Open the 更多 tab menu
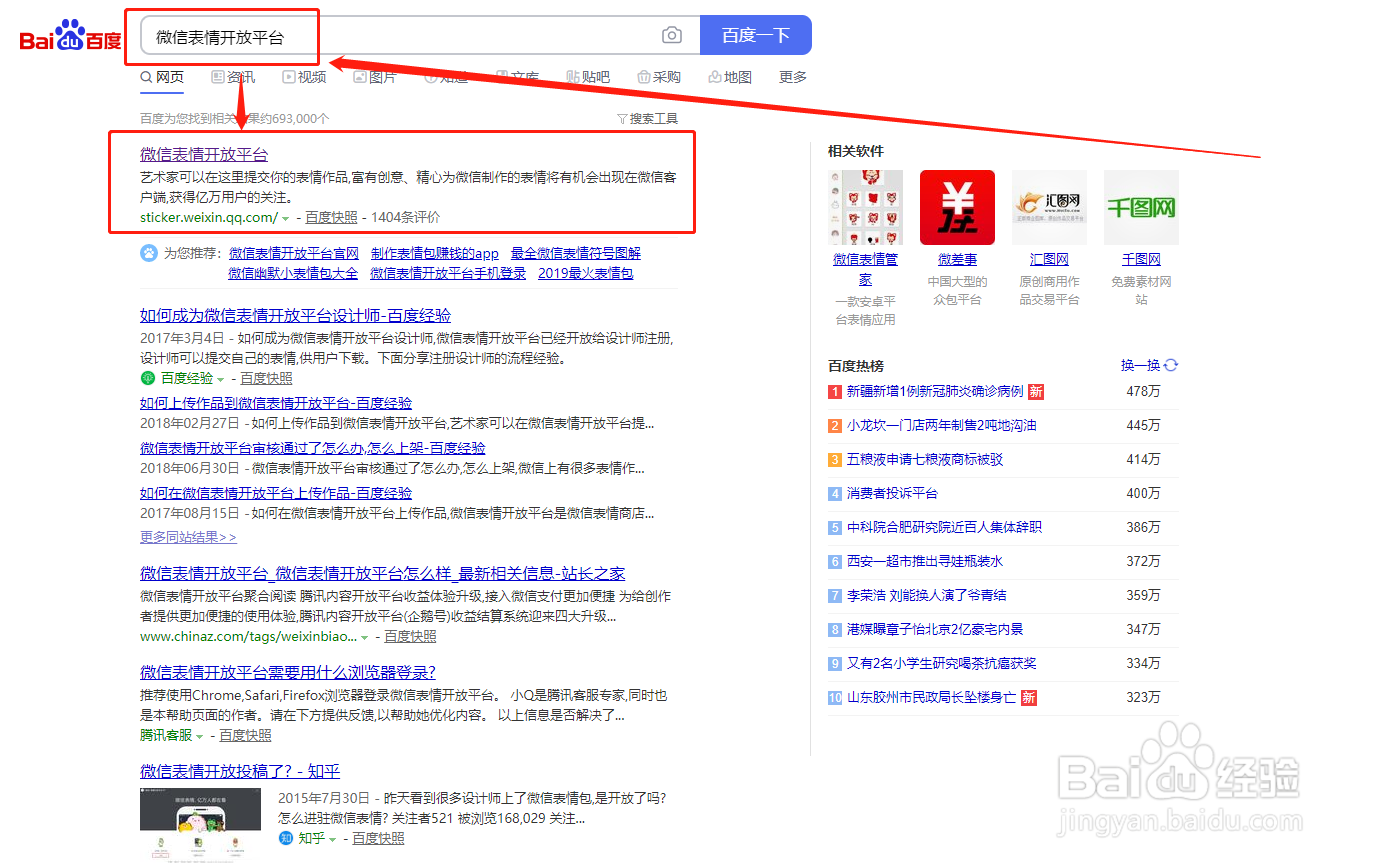 (x=793, y=77)
